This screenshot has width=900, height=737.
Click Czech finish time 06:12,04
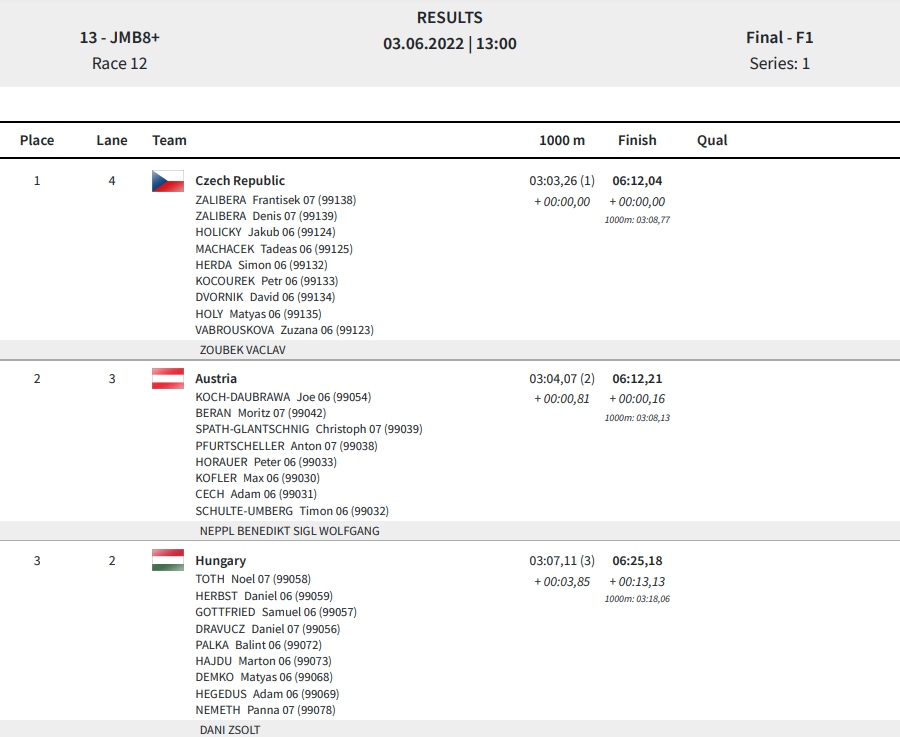click(637, 181)
